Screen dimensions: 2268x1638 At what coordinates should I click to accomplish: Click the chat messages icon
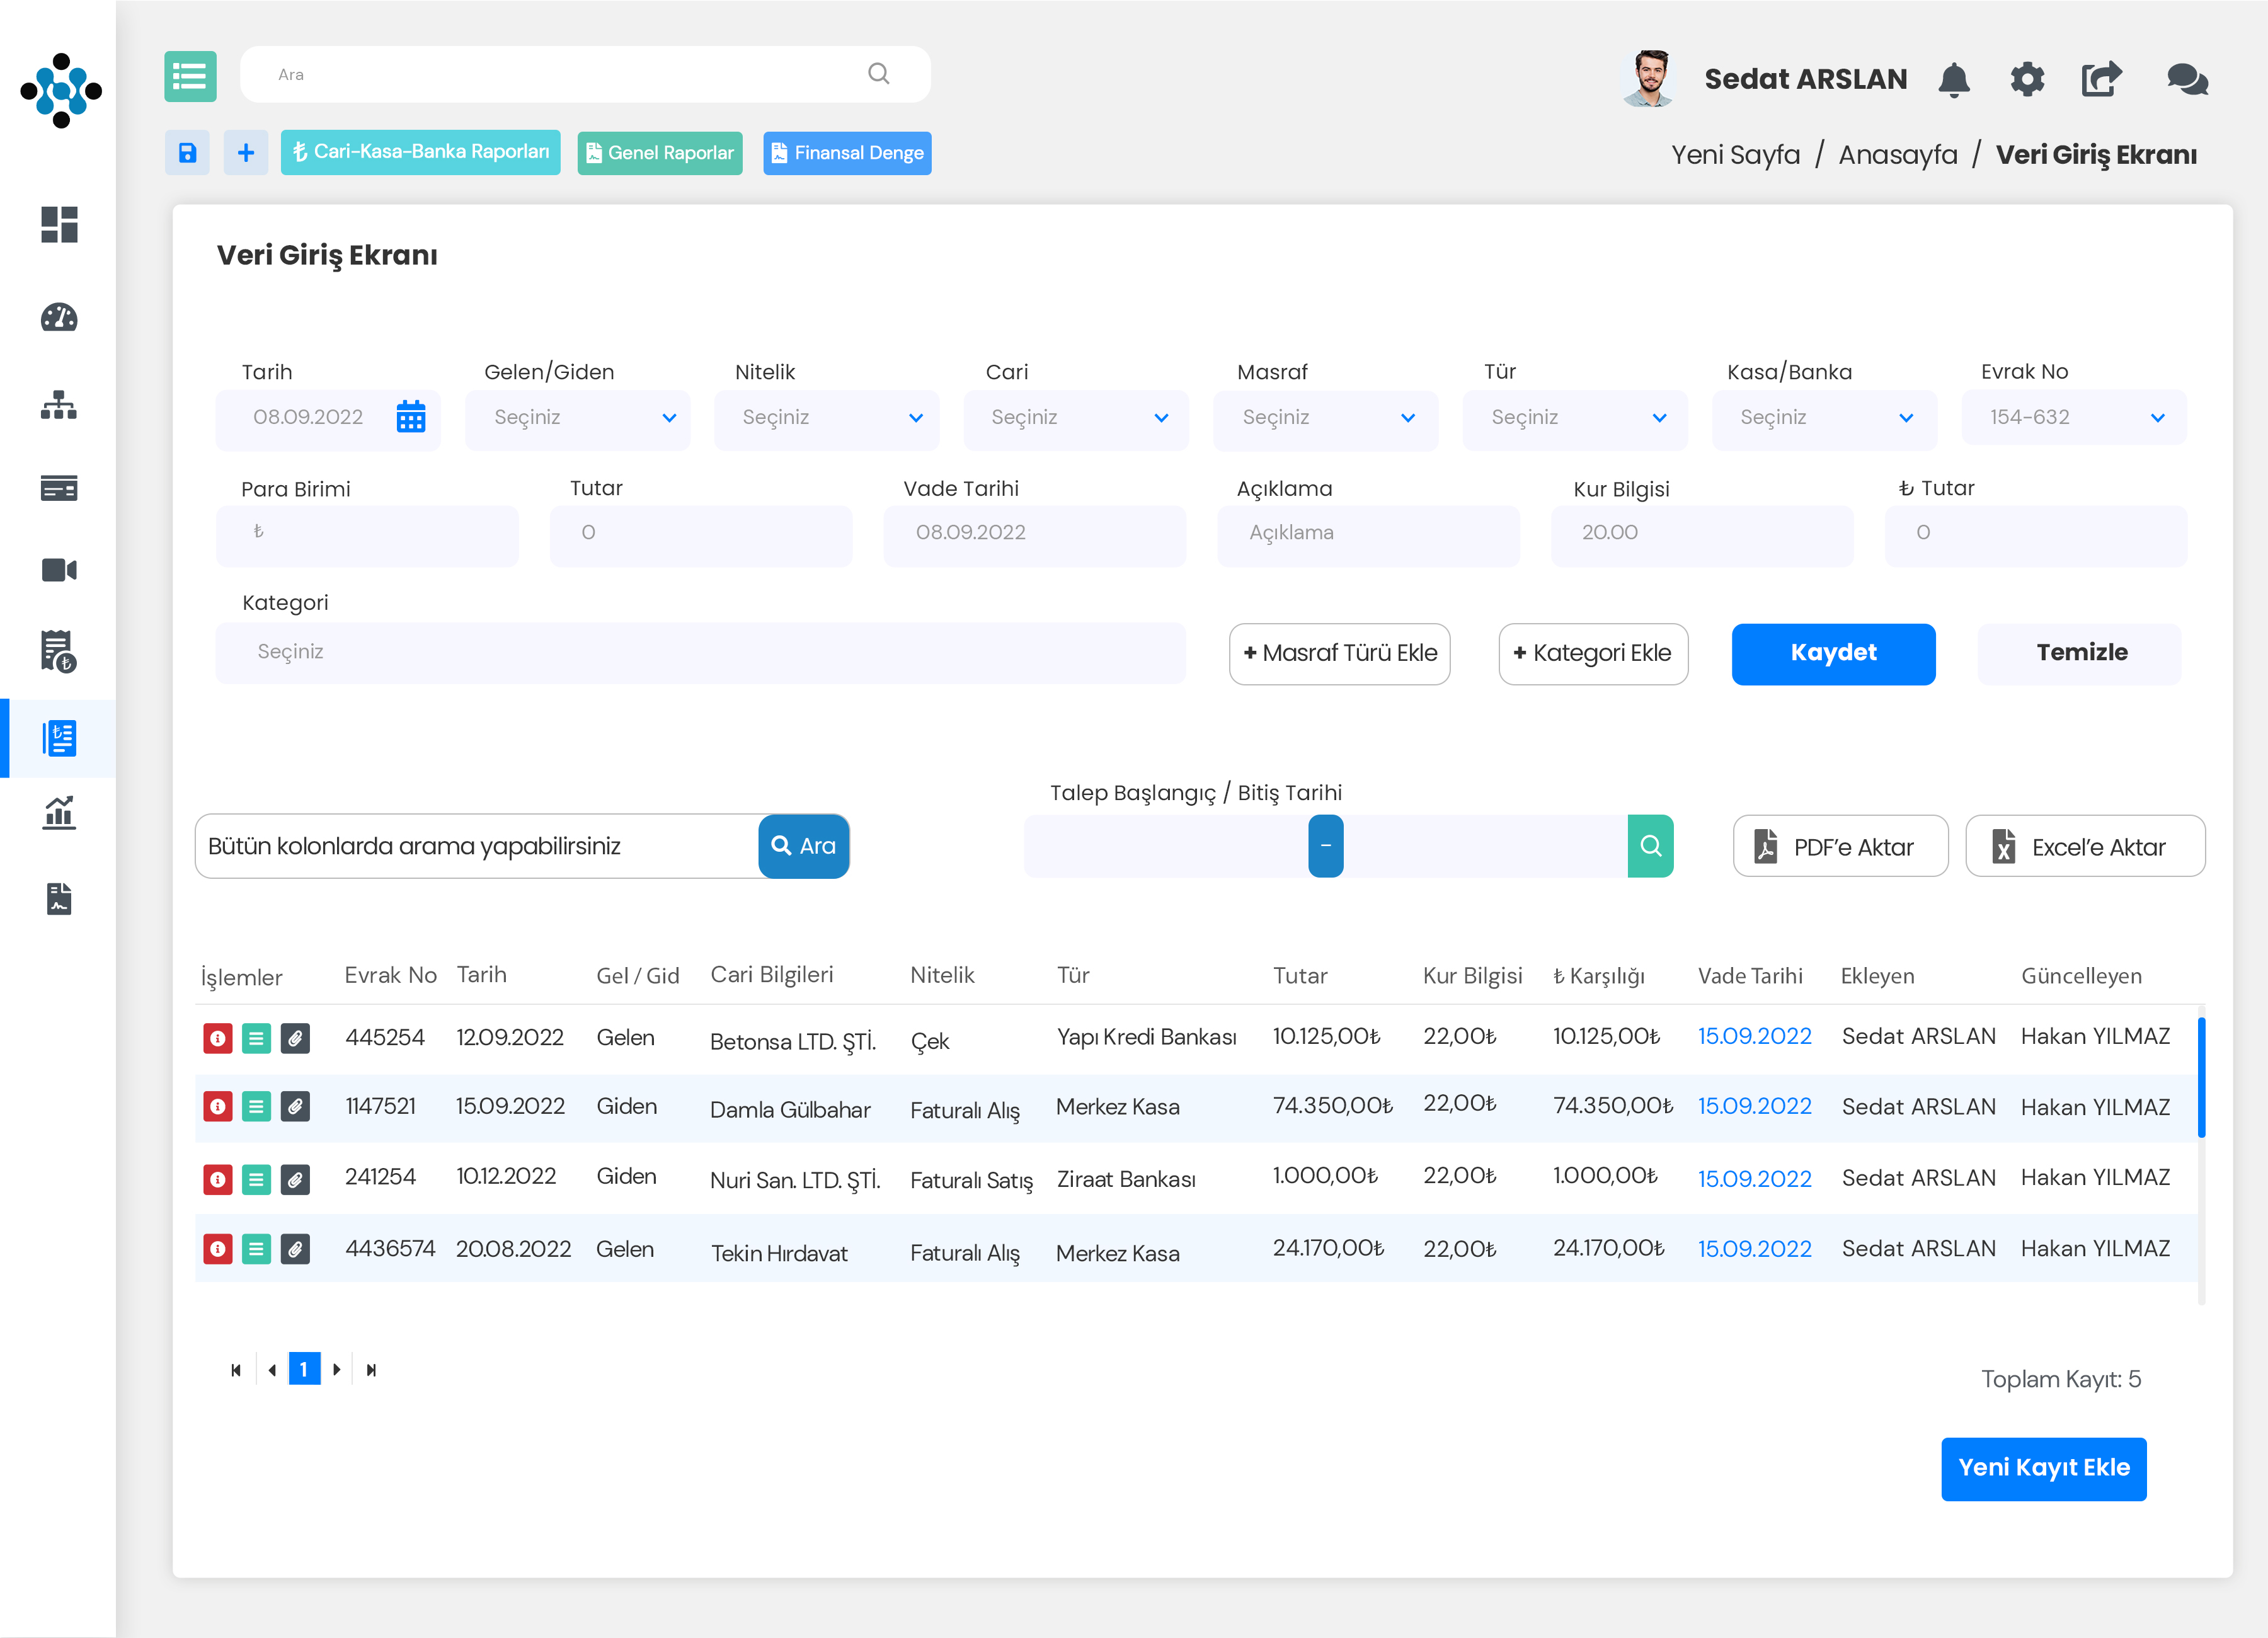(x=2187, y=79)
